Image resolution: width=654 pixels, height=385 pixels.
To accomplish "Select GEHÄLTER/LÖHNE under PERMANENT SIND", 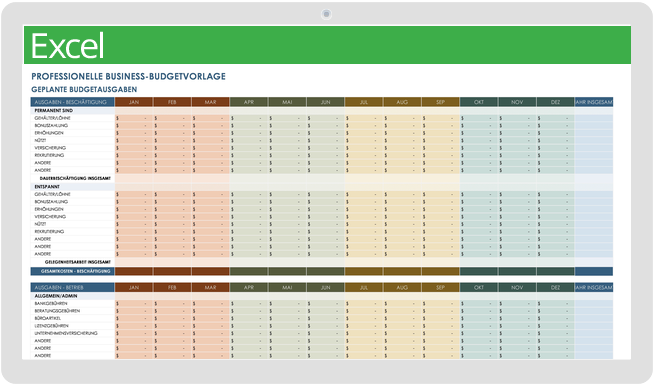I will pos(53,118).
